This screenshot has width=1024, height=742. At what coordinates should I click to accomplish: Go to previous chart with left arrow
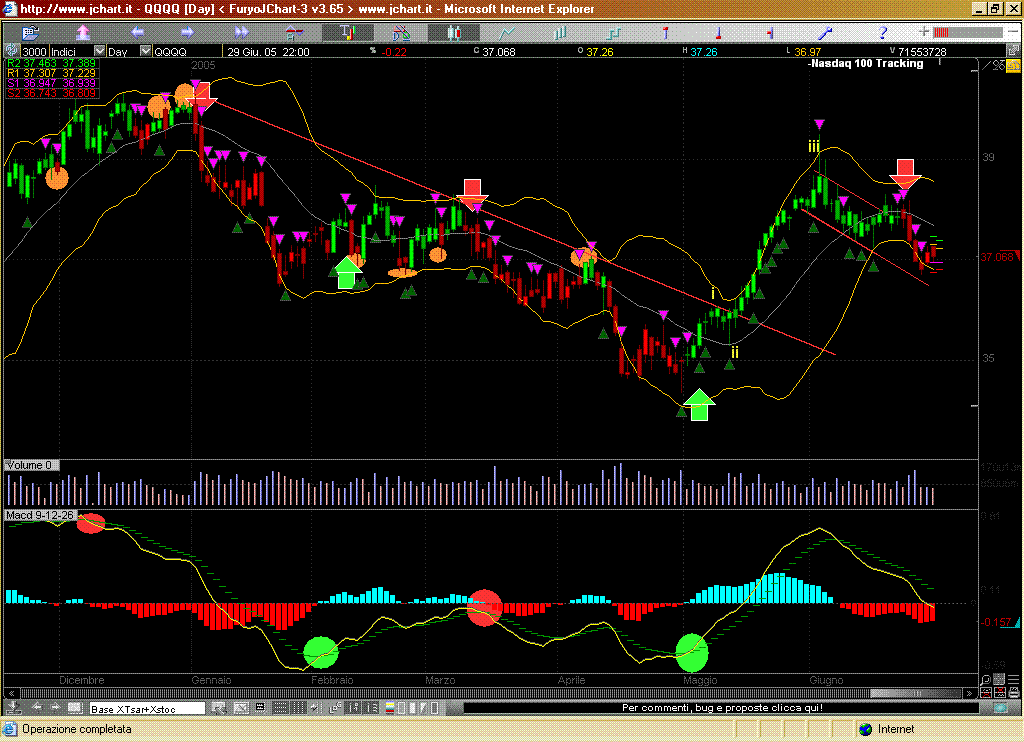tap(138, 32)
